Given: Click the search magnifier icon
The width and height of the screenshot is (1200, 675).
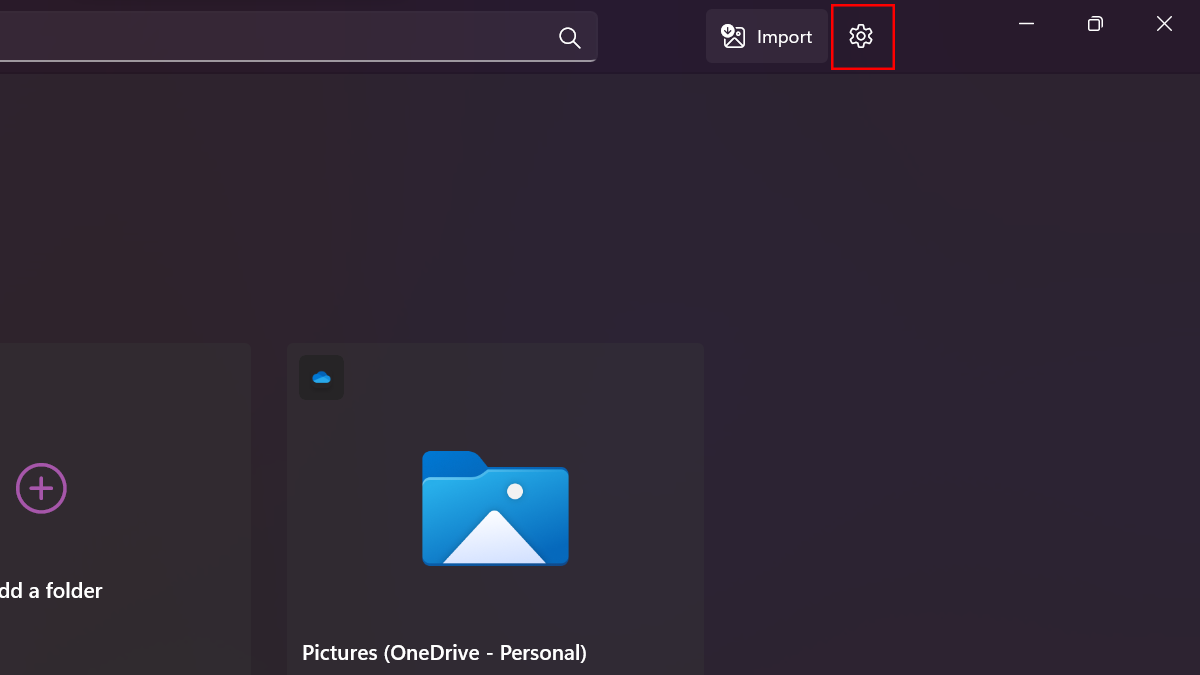Looking at the screenshot, I should point(570,37).
